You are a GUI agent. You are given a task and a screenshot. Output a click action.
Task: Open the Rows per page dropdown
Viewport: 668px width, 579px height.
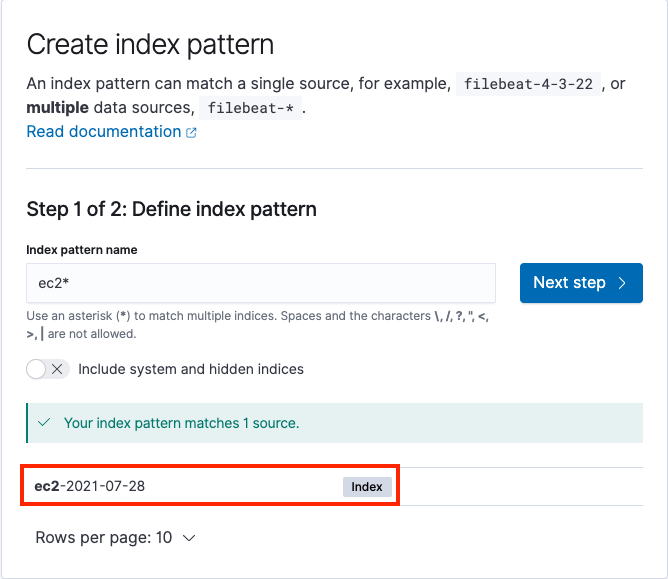coord(115,538)
